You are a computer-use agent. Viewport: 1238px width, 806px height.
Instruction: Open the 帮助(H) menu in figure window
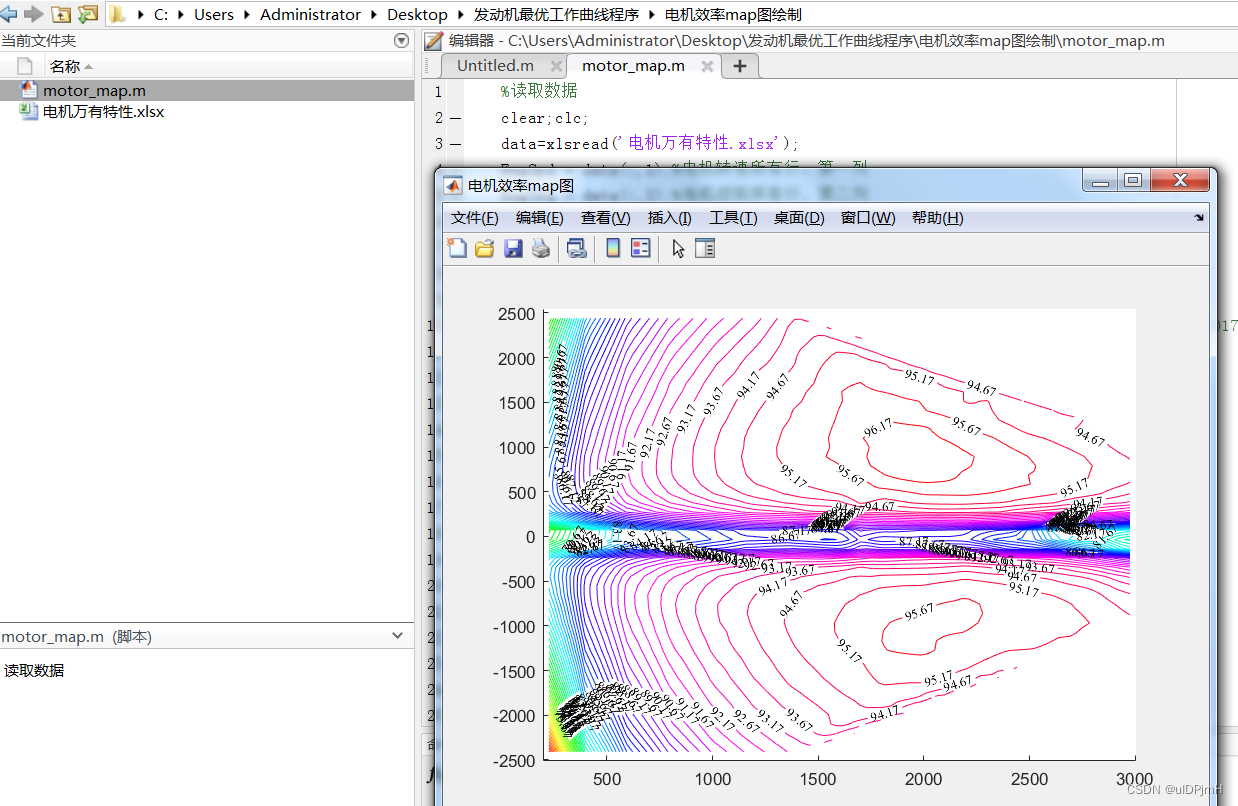tap(938, 218)
